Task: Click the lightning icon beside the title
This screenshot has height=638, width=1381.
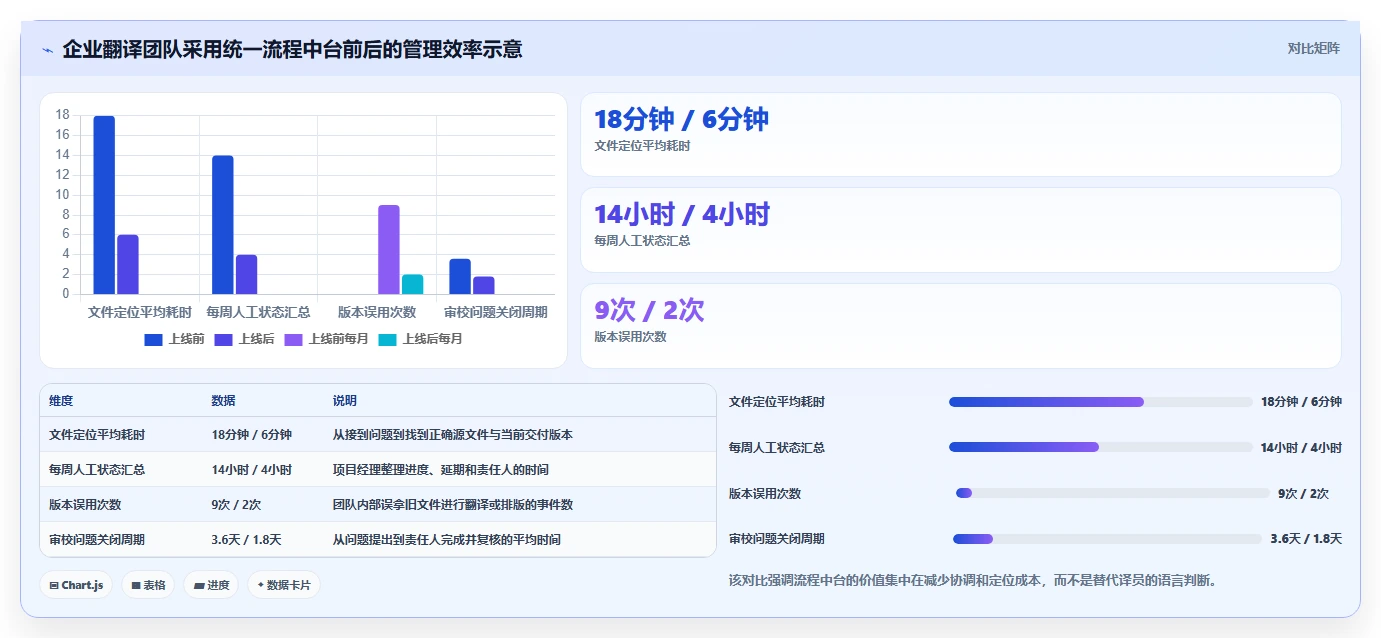Action: point(48,50)
